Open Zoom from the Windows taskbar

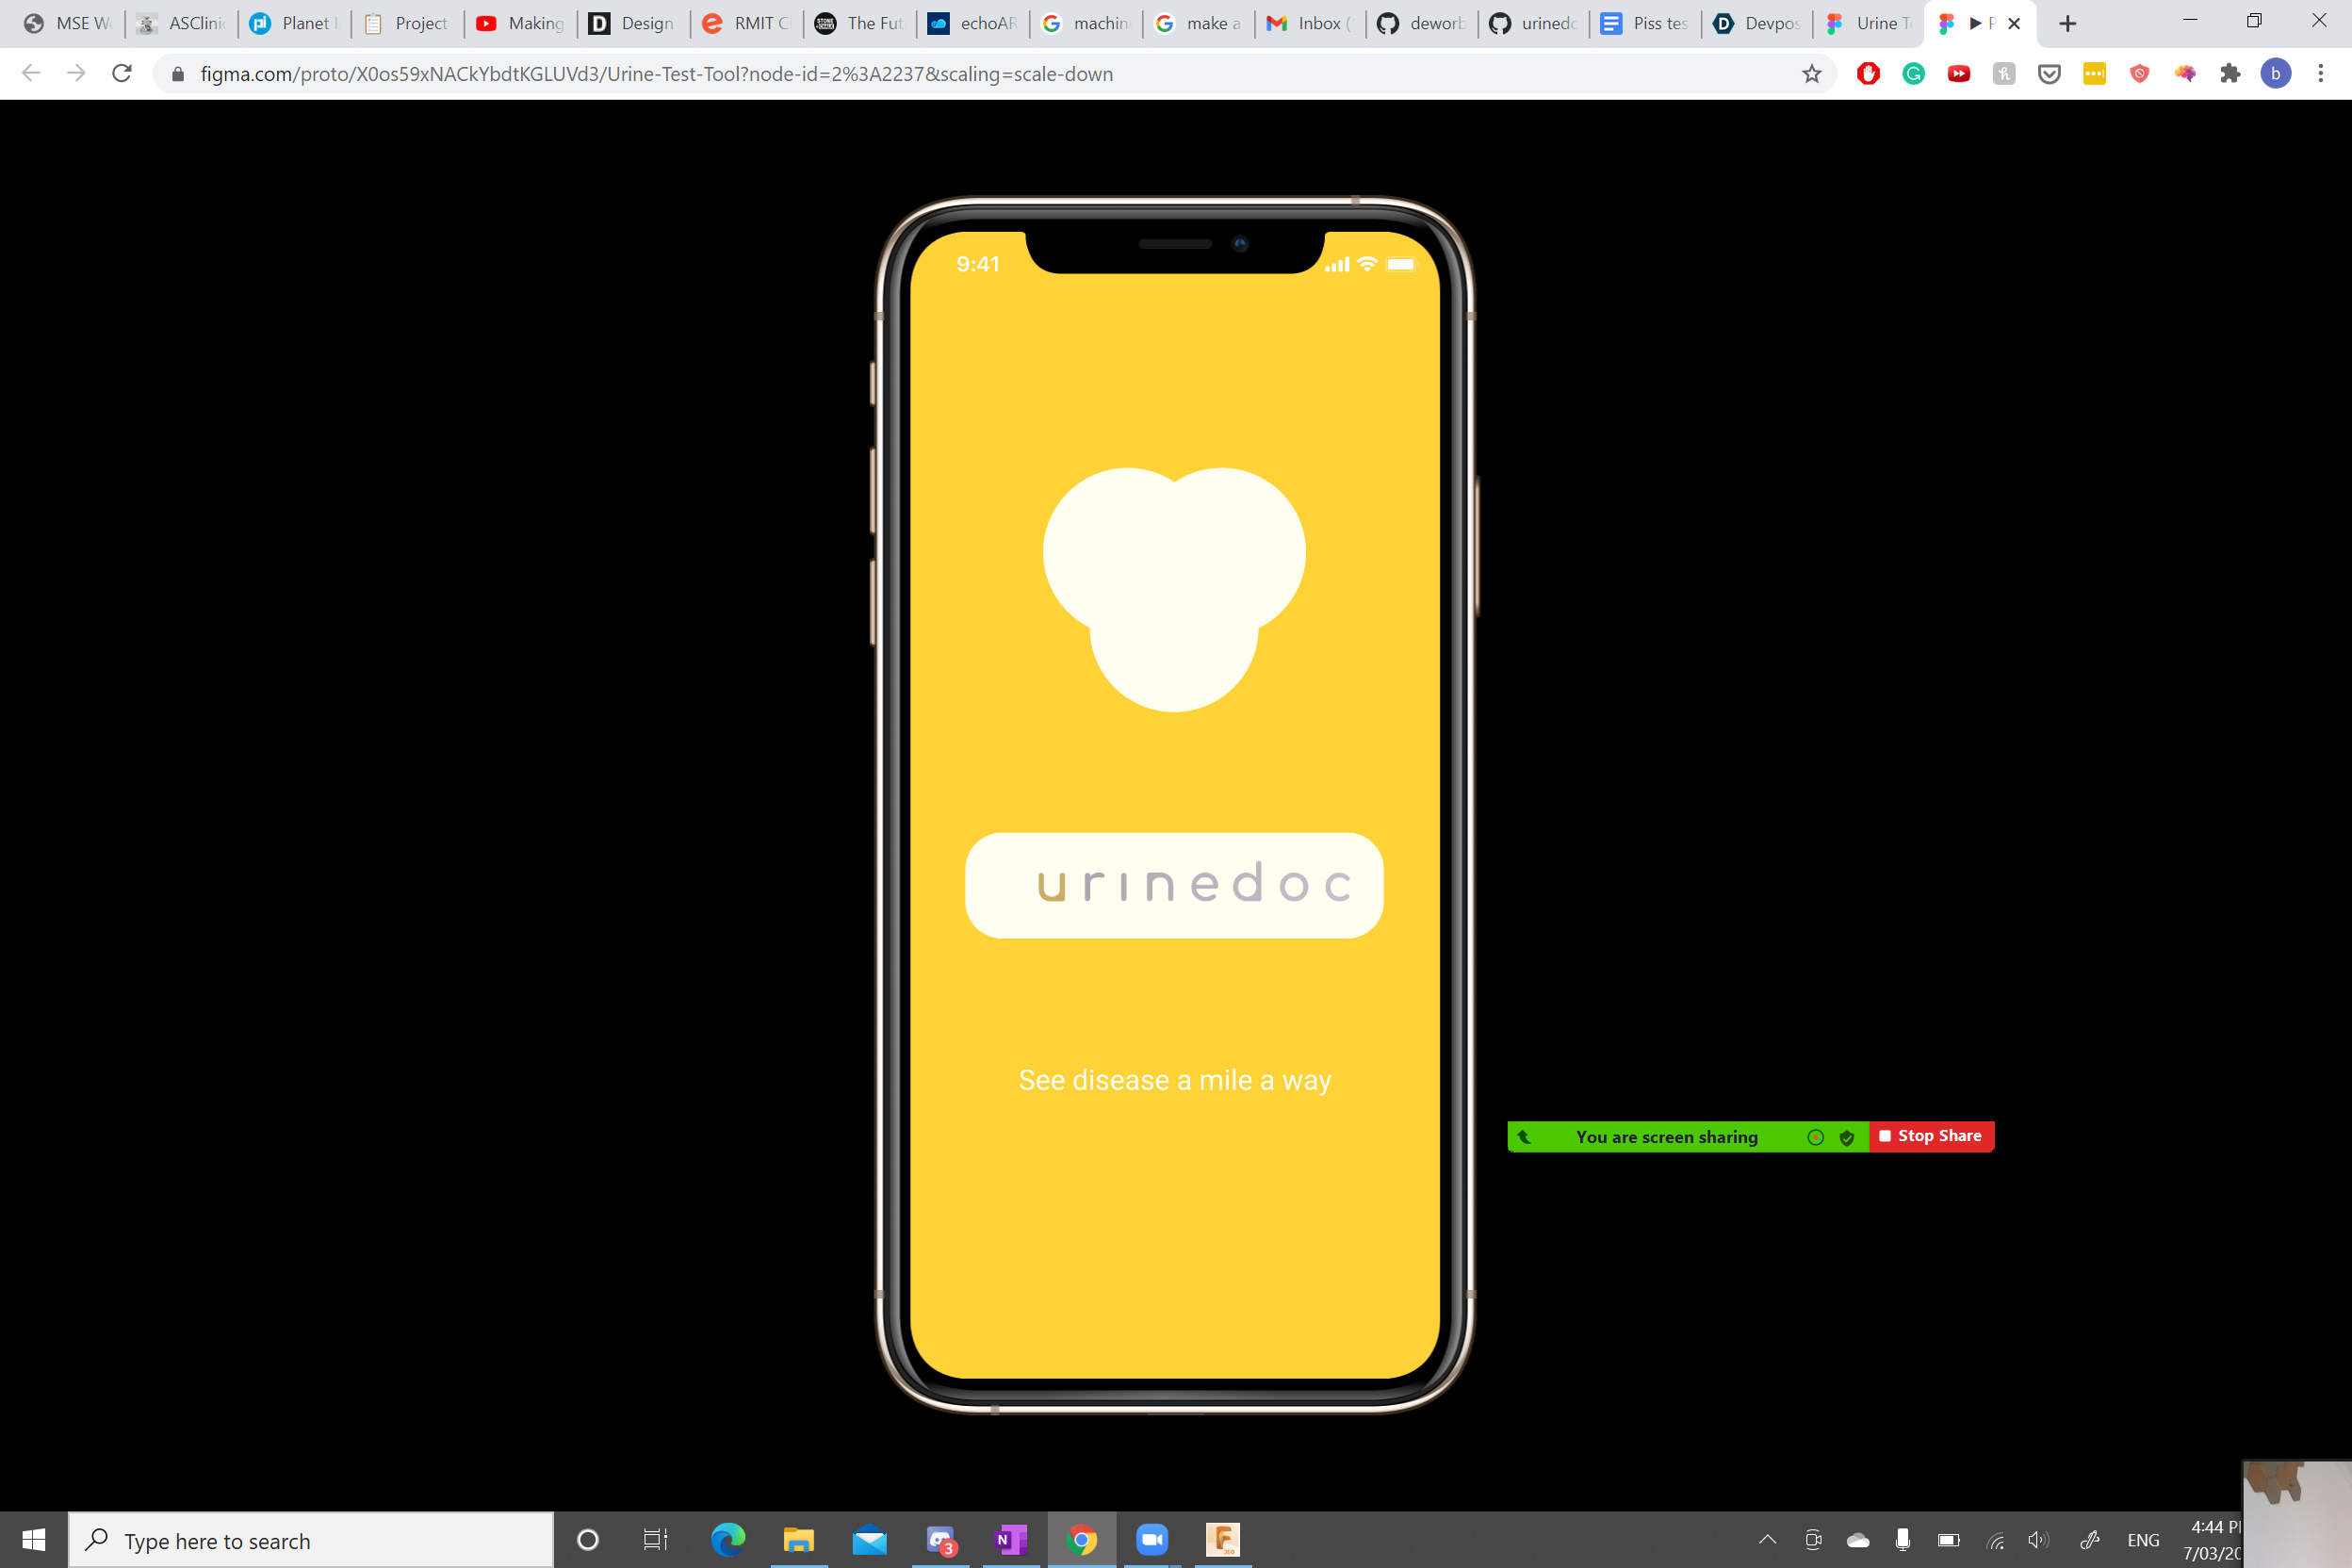point(1152,1540)
